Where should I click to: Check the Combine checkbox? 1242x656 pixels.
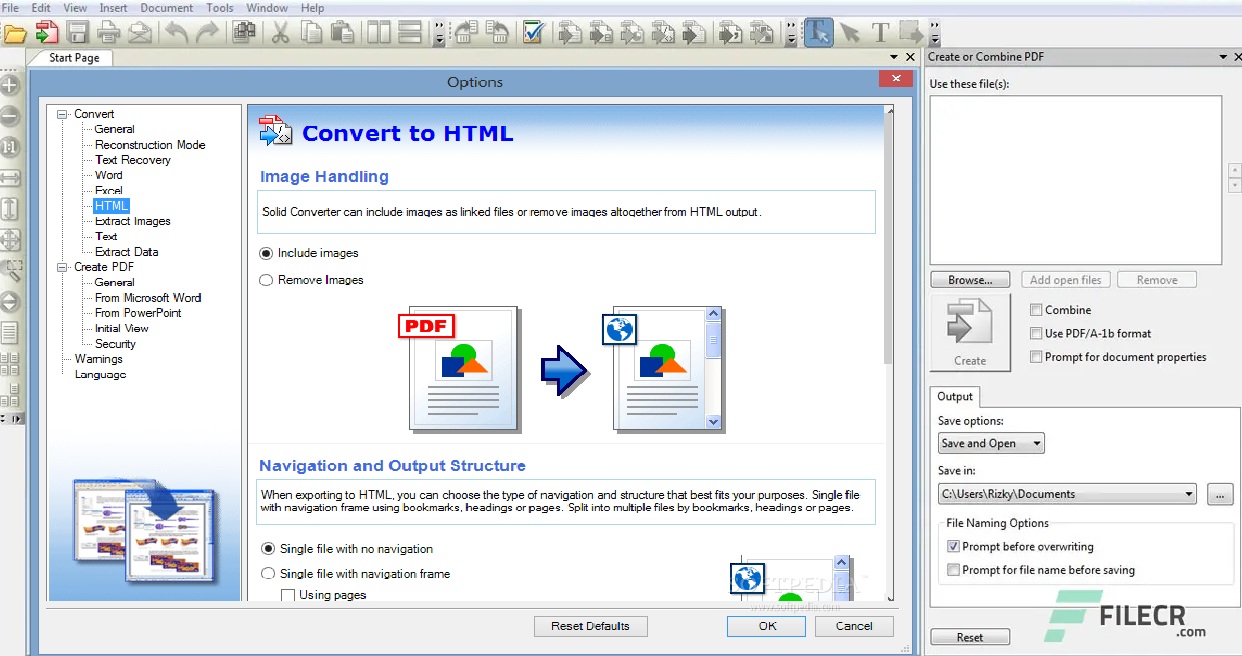click(x=1036, y=310)
